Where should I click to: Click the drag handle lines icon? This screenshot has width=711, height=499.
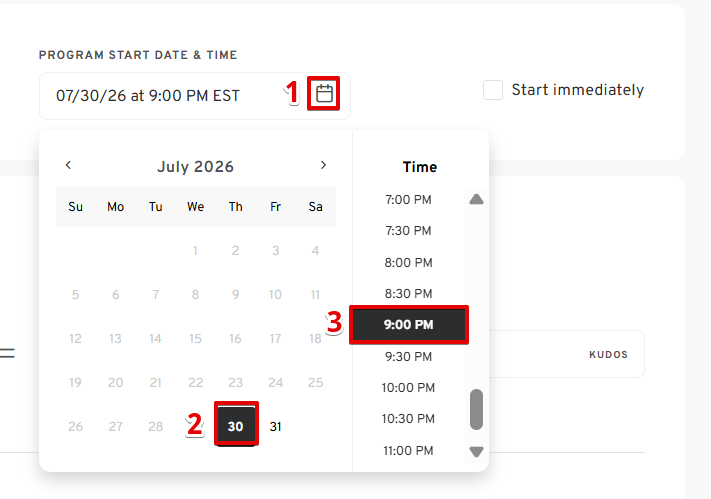pyautogui.click(x=7, y=353)
